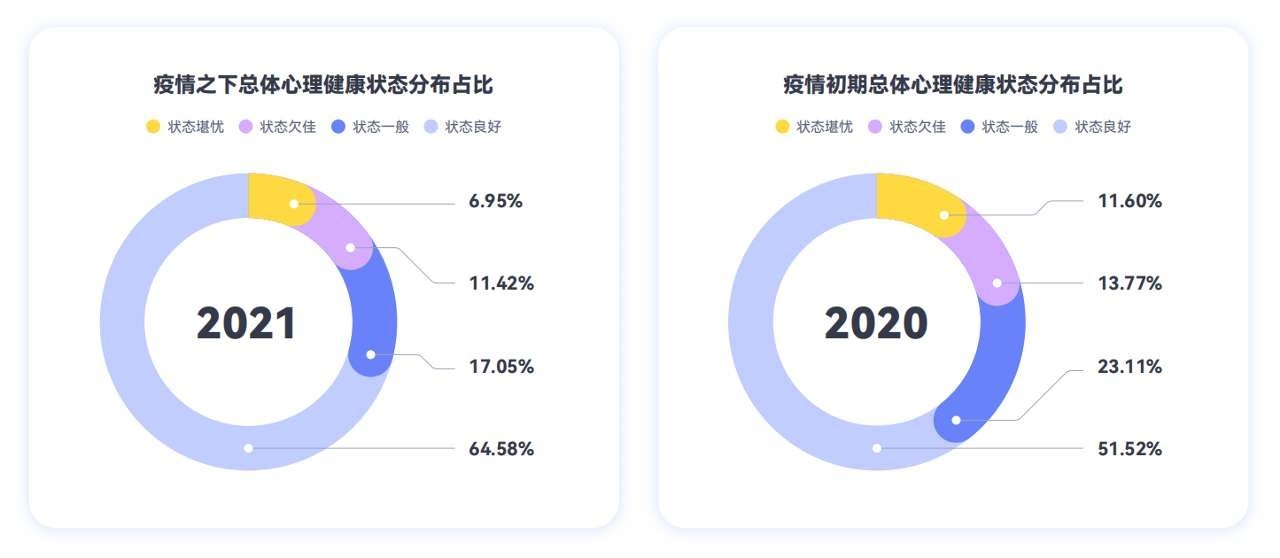1280x558 pixels.
Task: Select the 11.42% label in 2021 chart
Action: (502, 283)
